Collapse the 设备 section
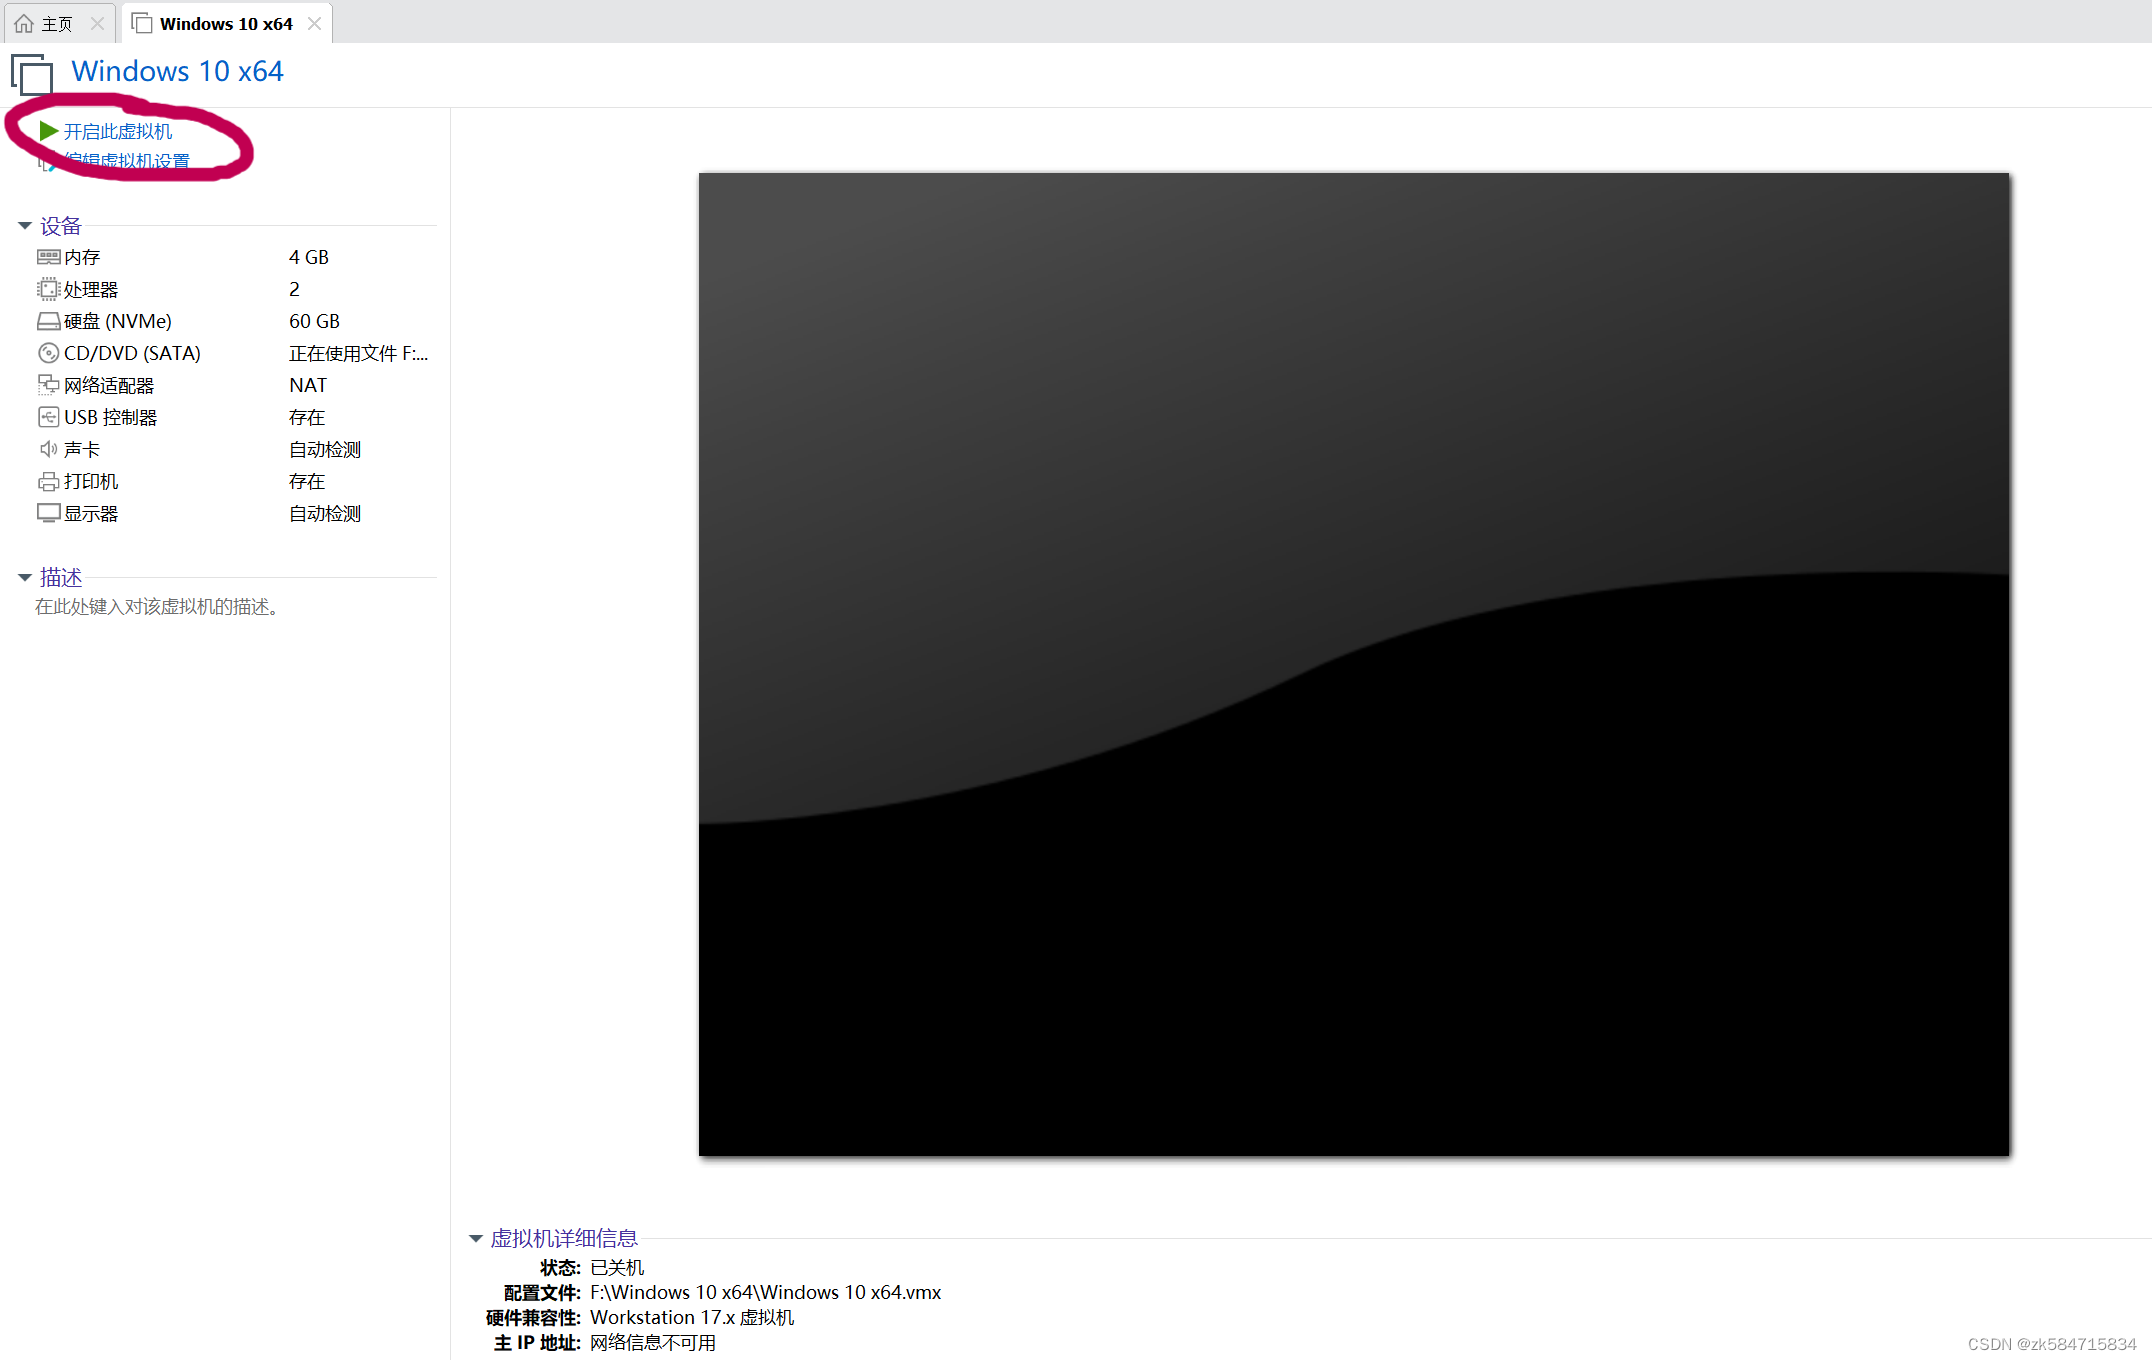This screenshot has width=2152, height=1360. point(25,226)
